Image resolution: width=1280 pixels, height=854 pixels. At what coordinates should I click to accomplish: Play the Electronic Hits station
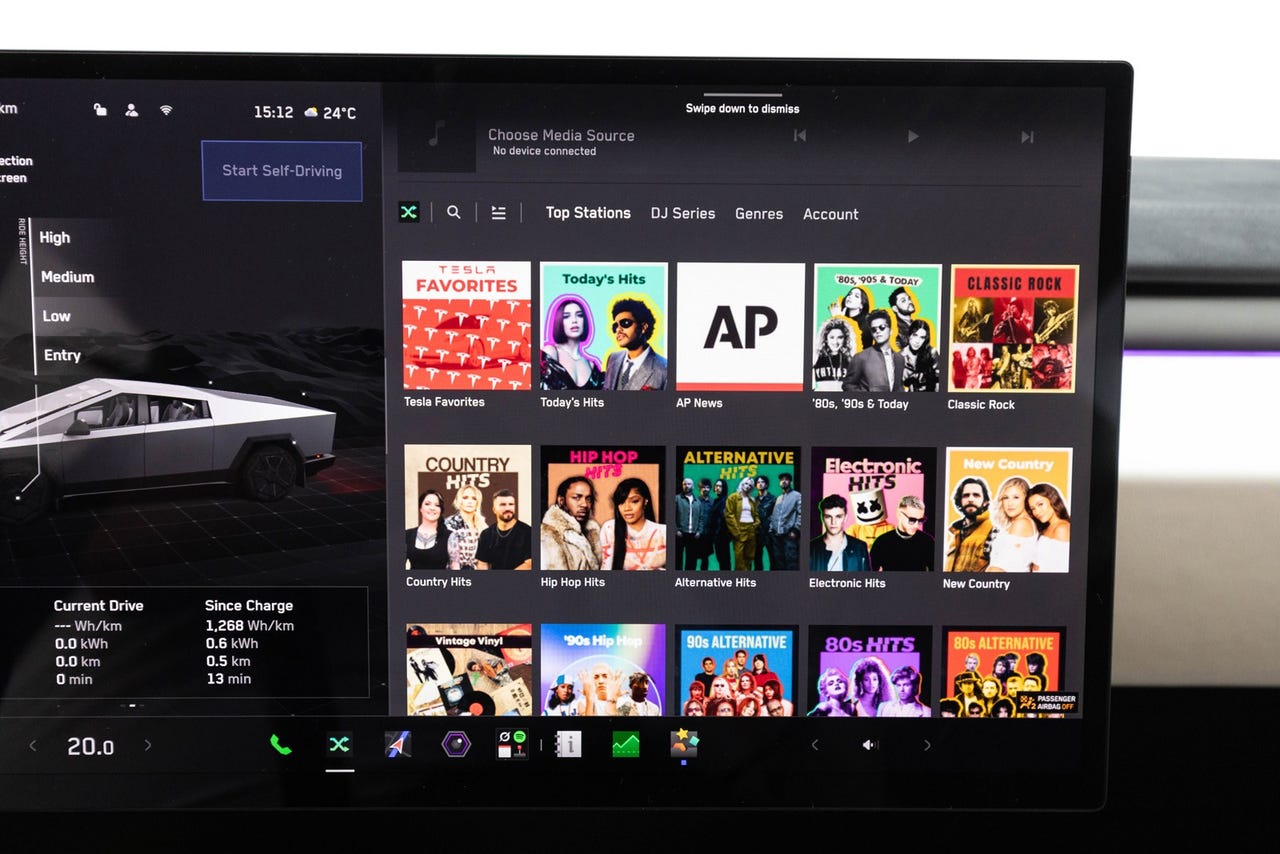pos(873,511)
